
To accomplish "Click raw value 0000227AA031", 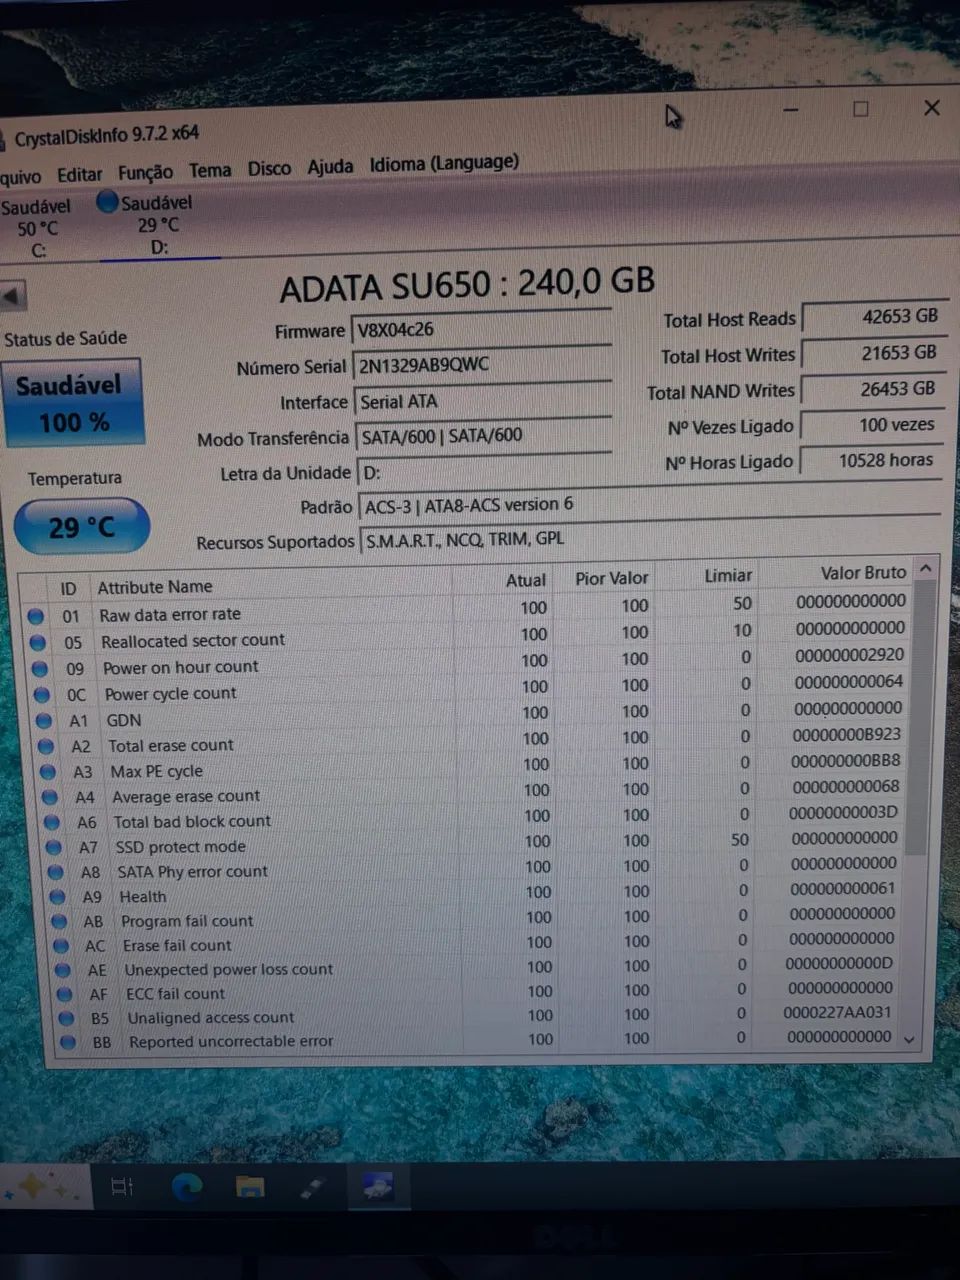I will (x=837, y=1012).
